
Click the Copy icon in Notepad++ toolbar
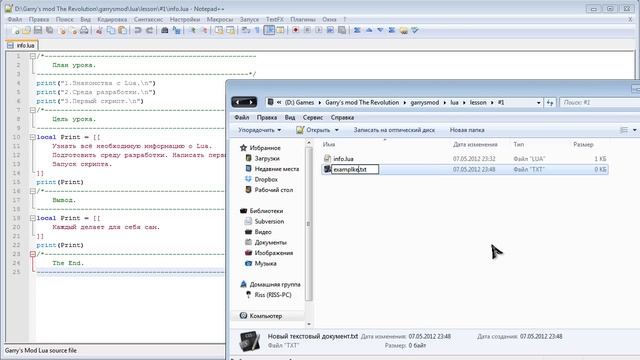111,30
